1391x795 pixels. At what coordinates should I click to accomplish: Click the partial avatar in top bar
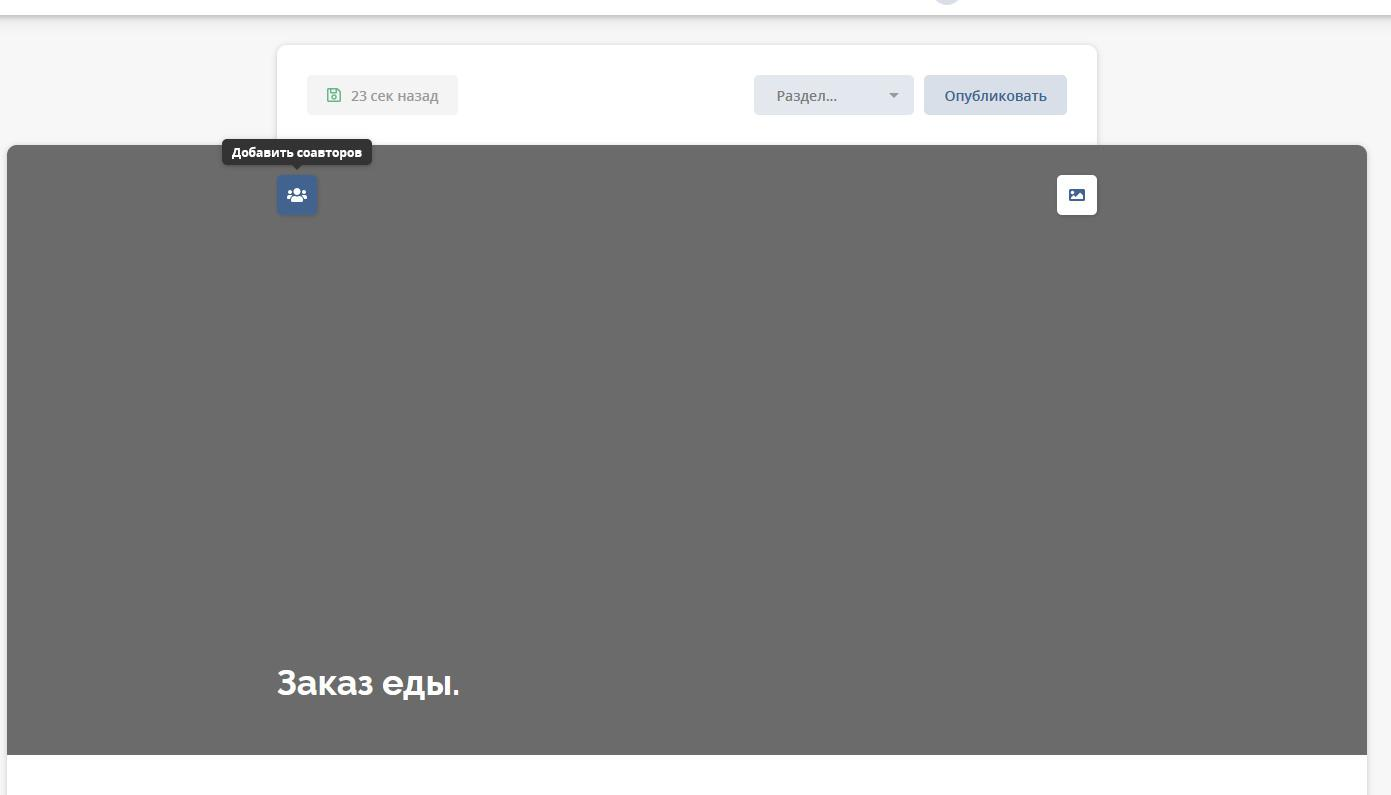[947, 2]
